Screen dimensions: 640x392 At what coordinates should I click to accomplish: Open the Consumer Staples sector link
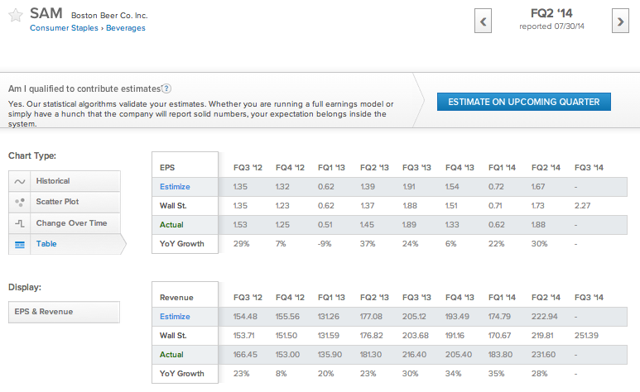pyautogui.click(x=64, y=28)
